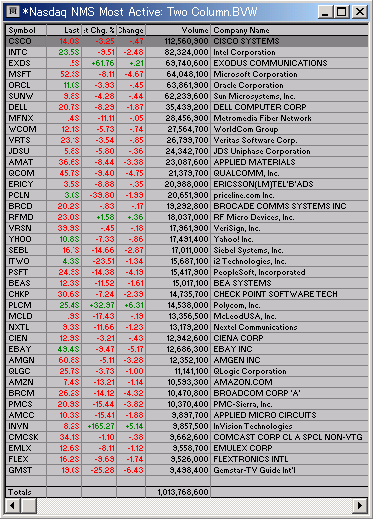Select the GMST Gemstar row

(x=187, y=470)
